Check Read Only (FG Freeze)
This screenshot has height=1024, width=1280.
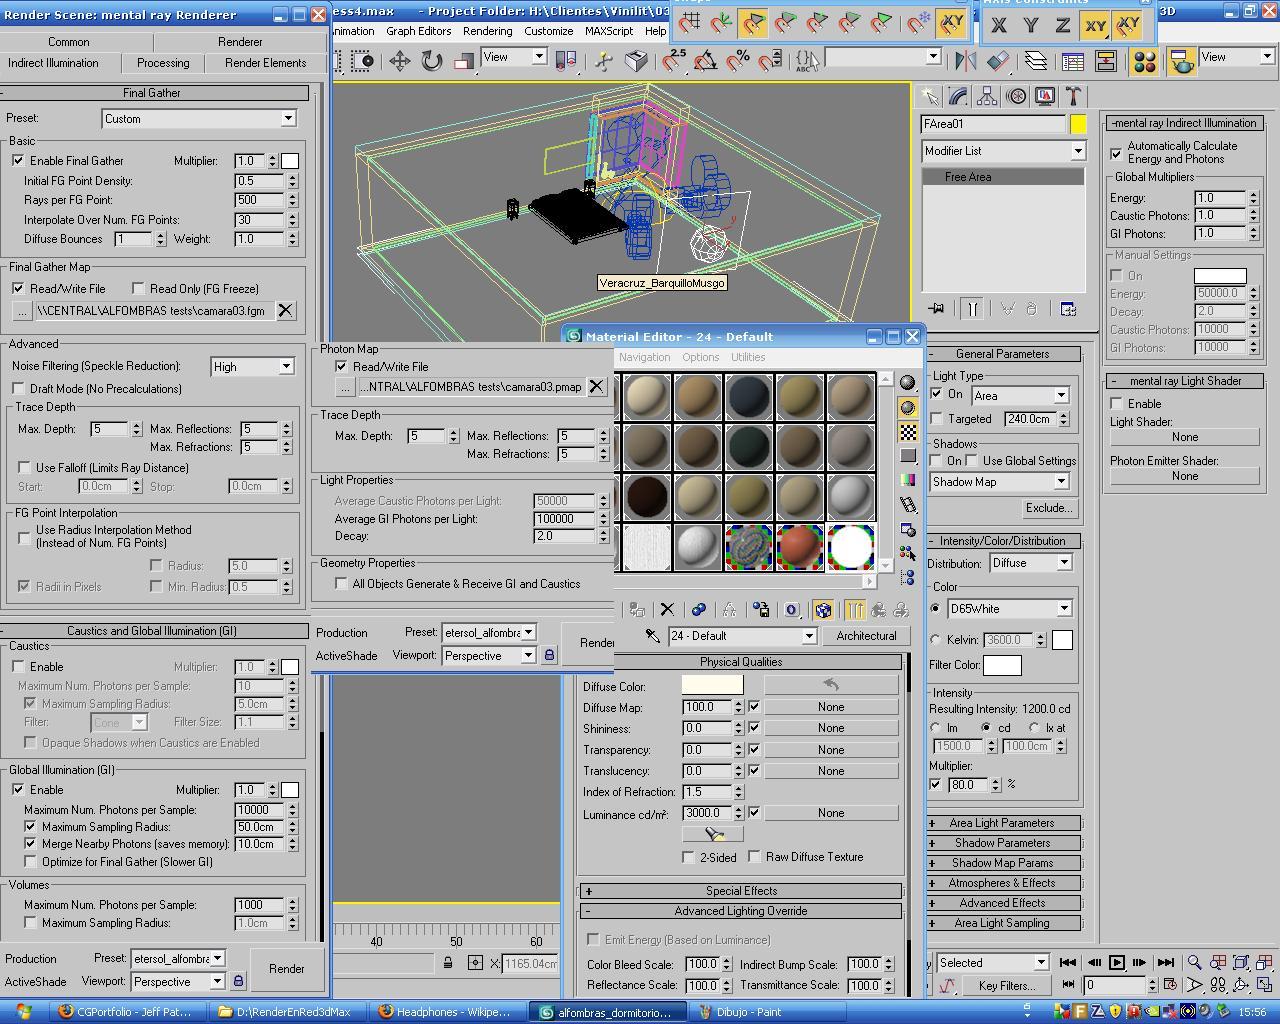click(138, 288)
